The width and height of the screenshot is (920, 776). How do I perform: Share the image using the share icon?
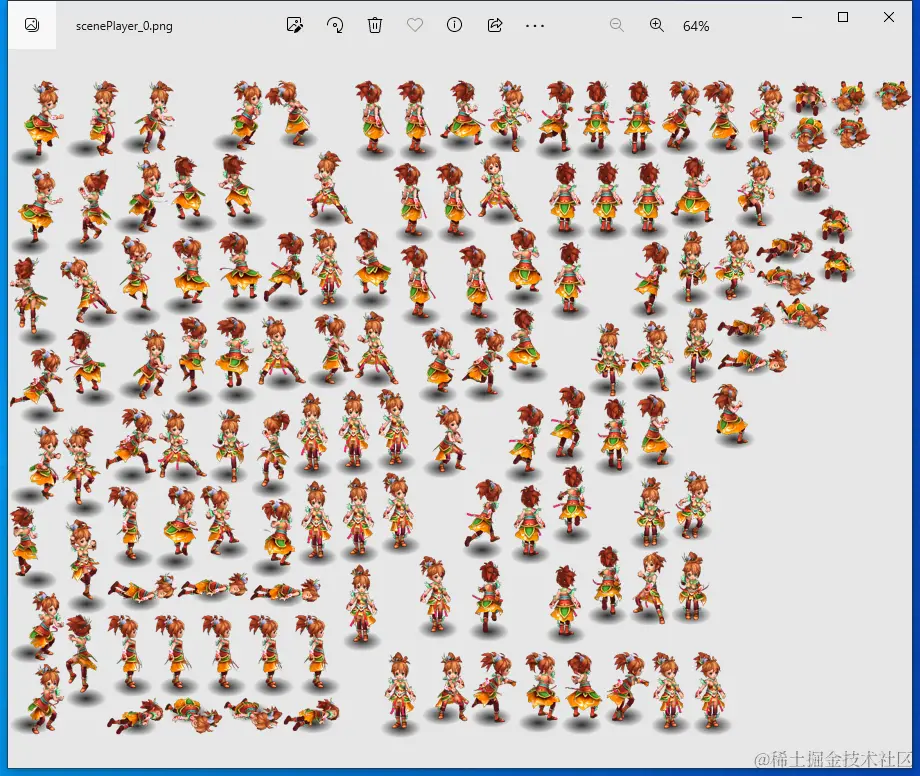point(495,25)
